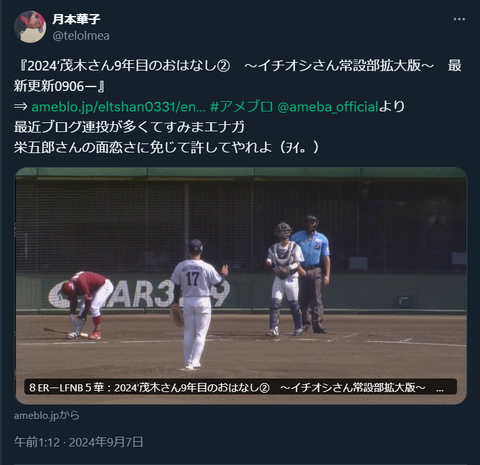This screenshot has width=480, height=465.
Task: Open the #アメブロ hashtag
Action: point(242,107)
